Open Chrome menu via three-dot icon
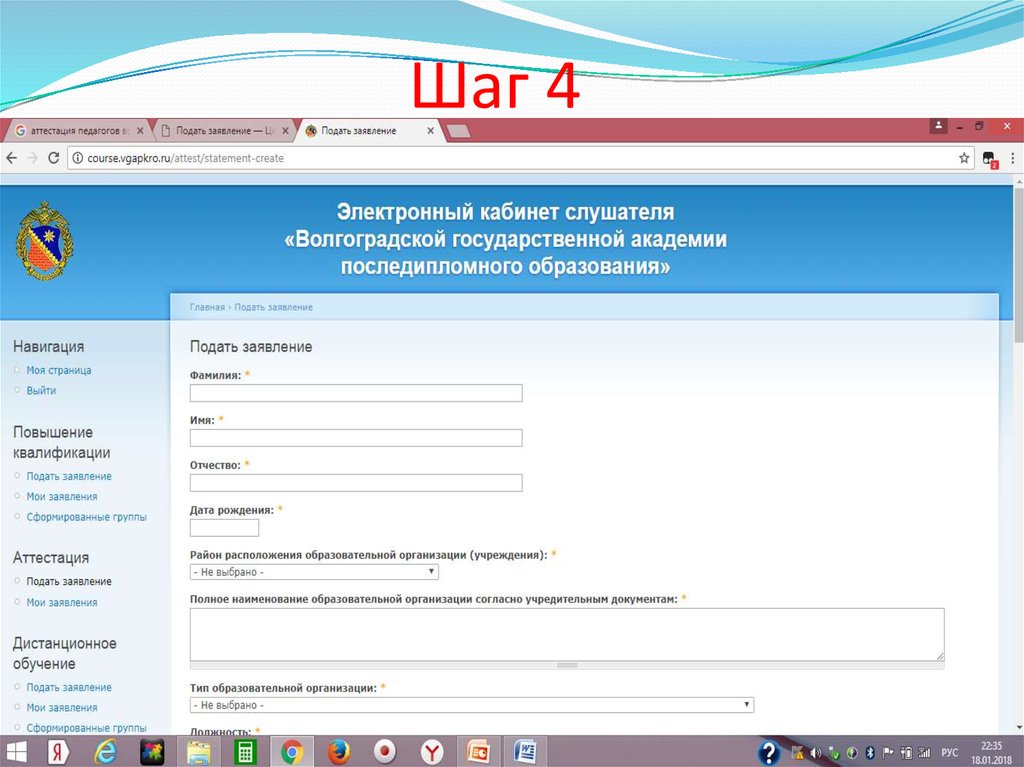1024x767 pixels. 1012,158
